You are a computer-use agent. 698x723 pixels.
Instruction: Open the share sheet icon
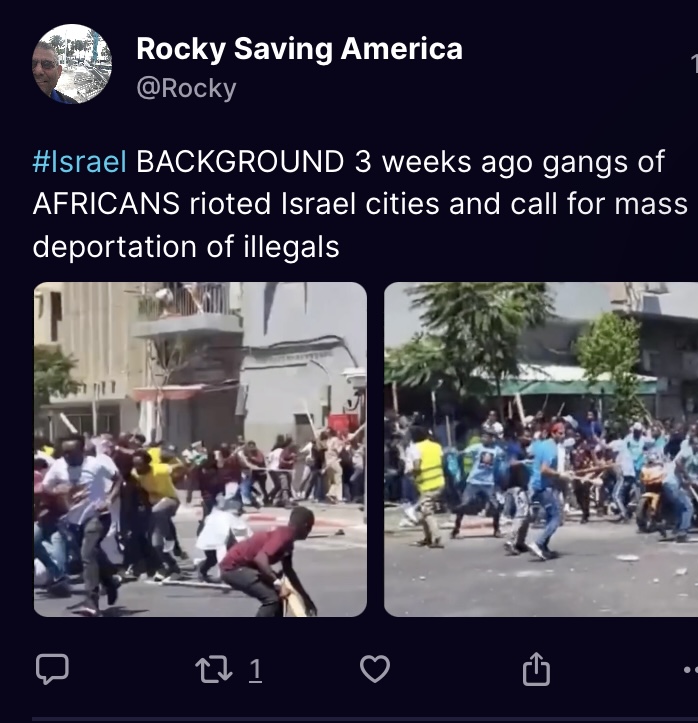(536, 669)
